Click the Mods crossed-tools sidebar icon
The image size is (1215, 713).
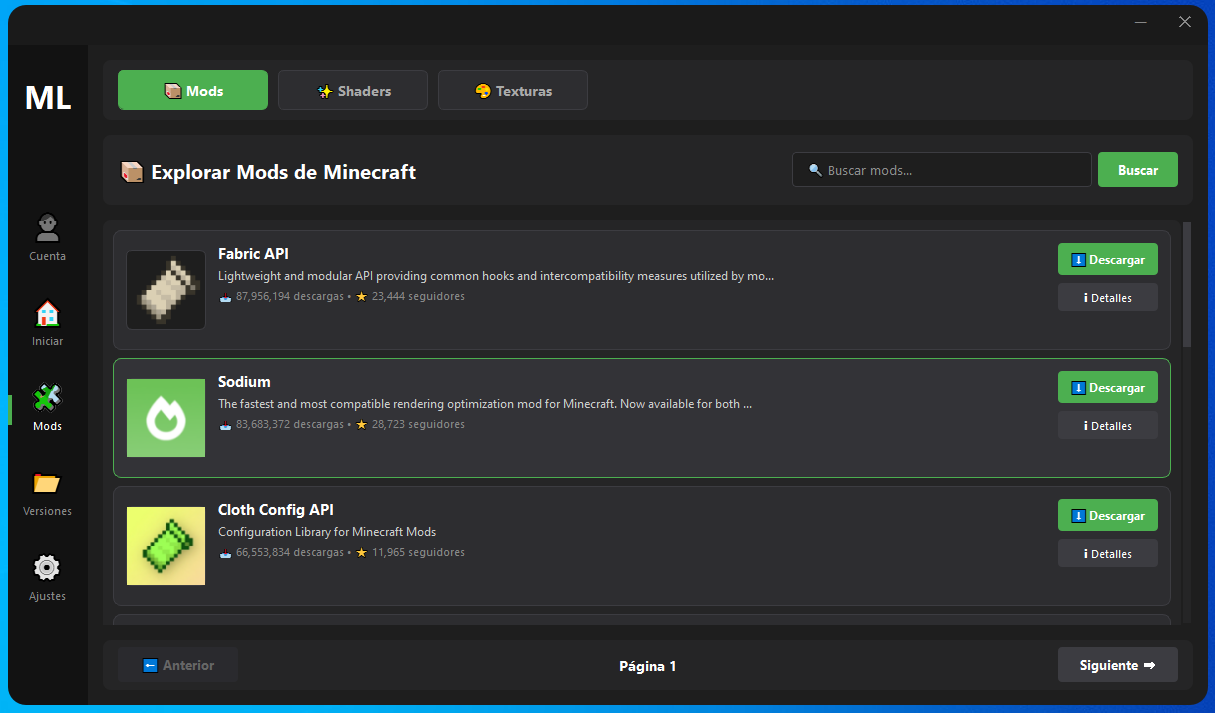47,398
